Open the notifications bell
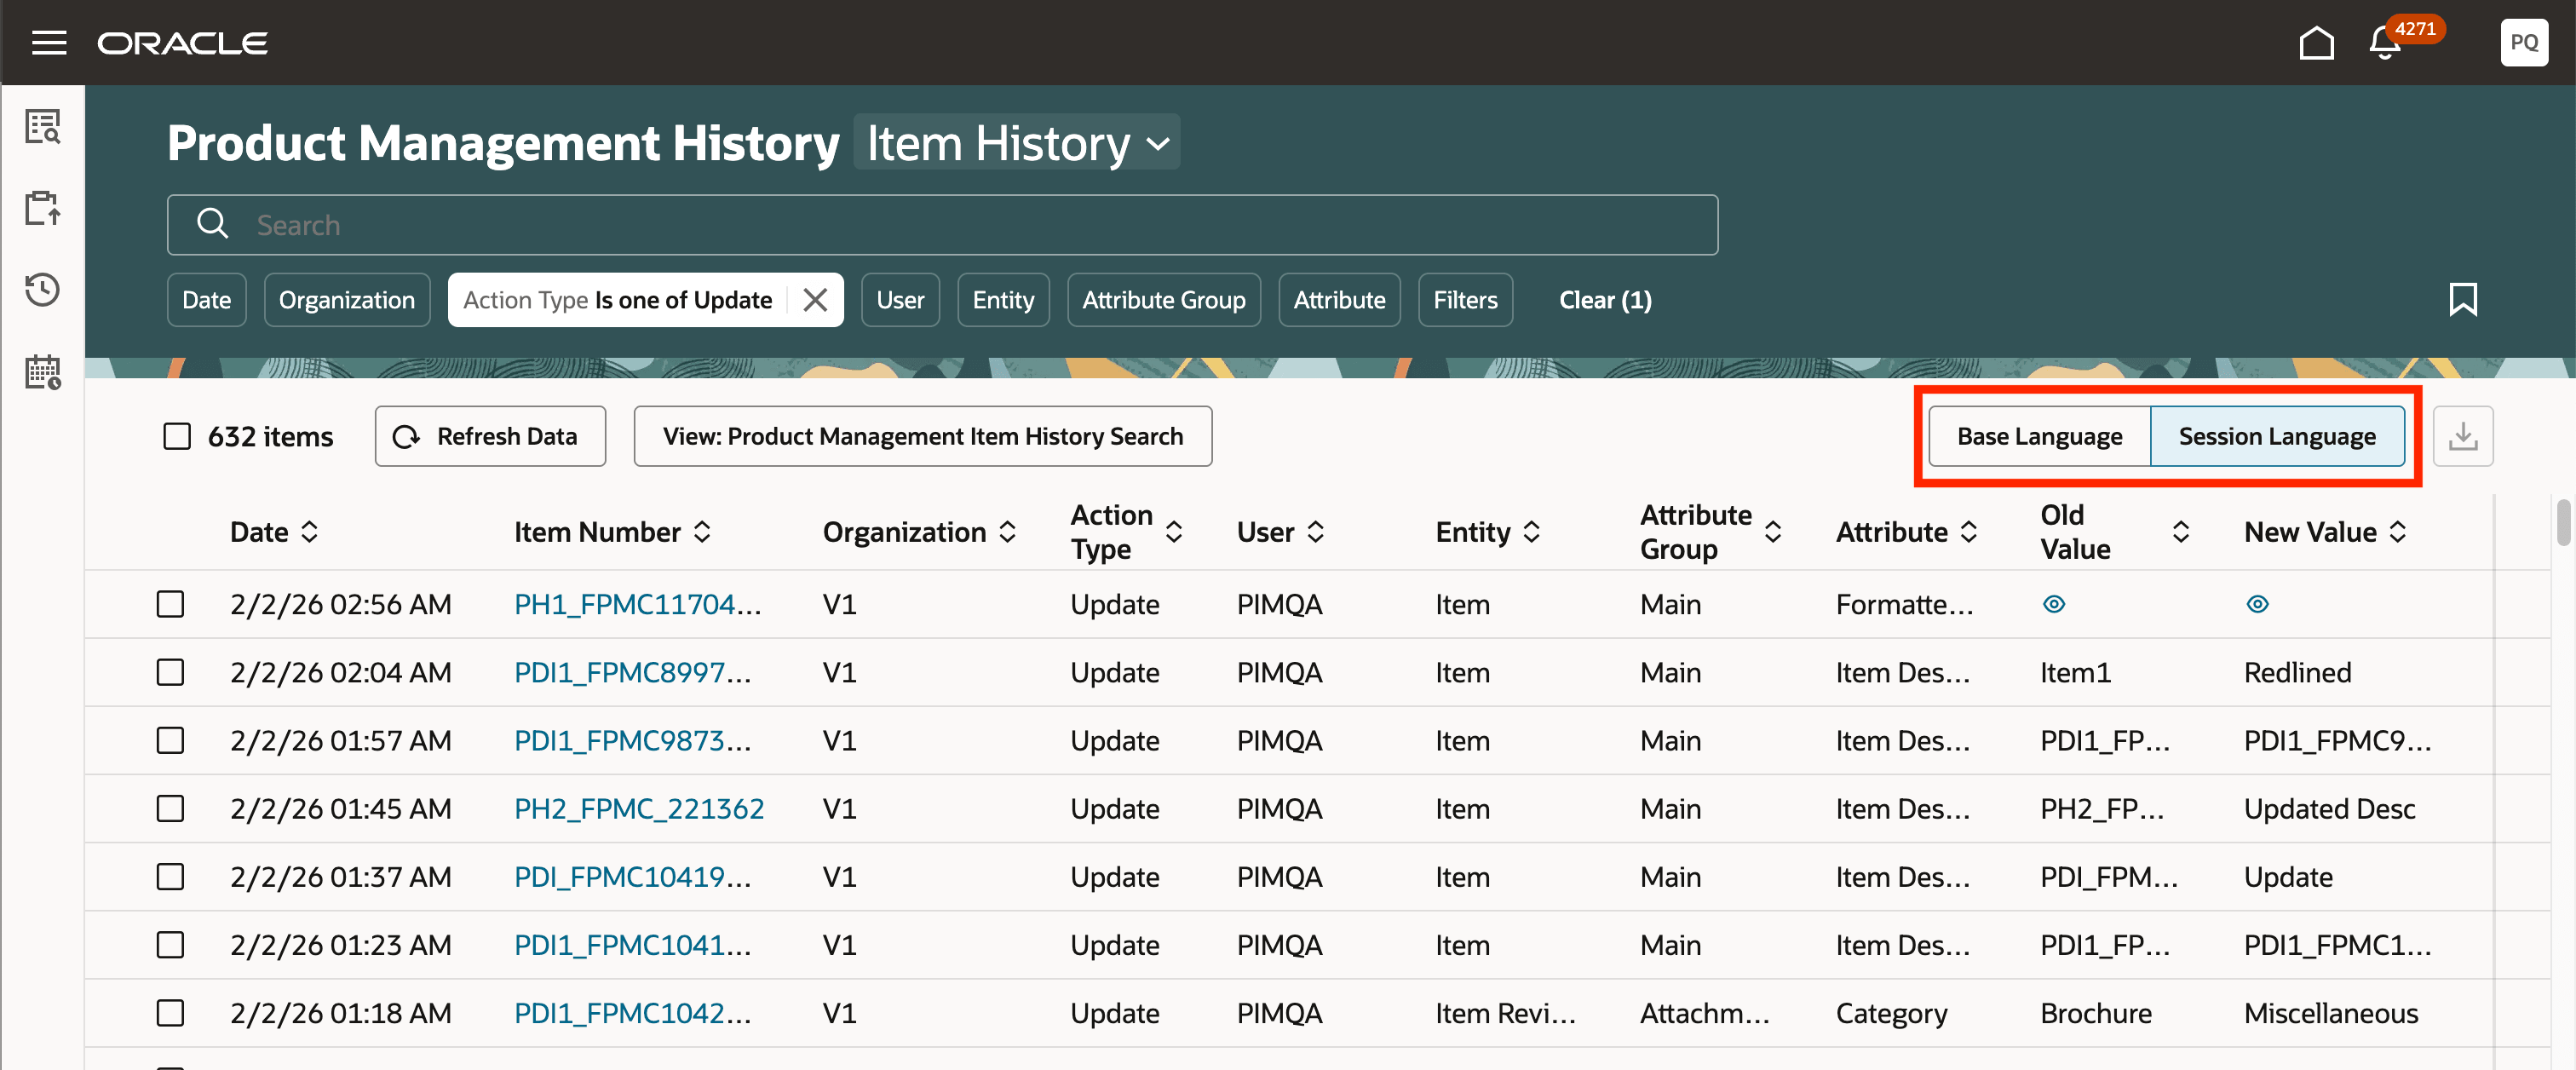The height and width of the screenshot is (1070, 2576). [2385, 44]
